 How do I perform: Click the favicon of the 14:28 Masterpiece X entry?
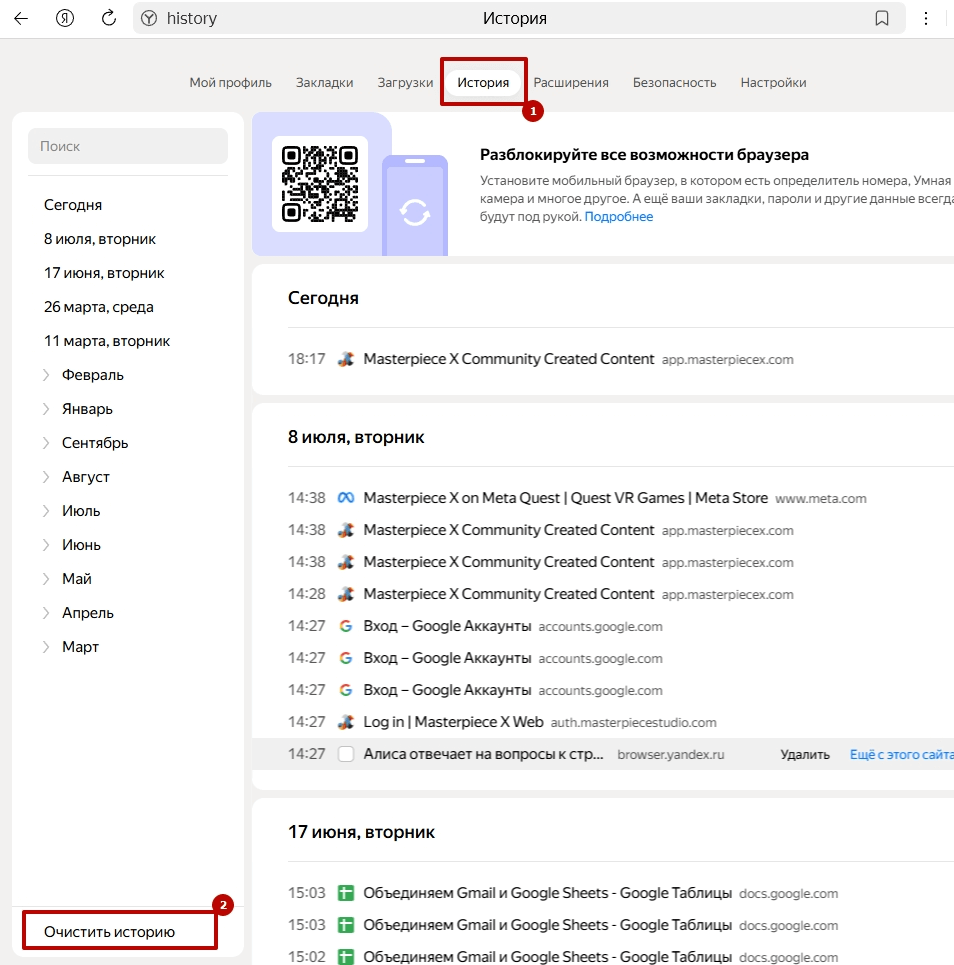[x=346, y=594]
